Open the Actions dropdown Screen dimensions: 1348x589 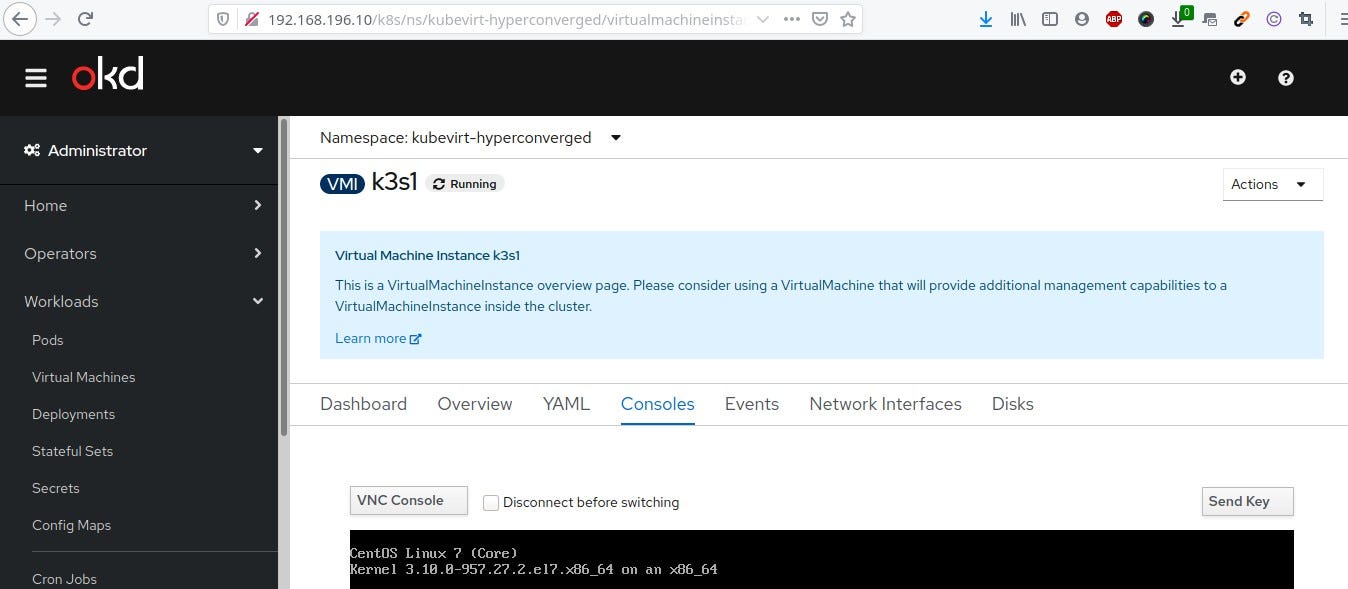(x=1273, y=184)
